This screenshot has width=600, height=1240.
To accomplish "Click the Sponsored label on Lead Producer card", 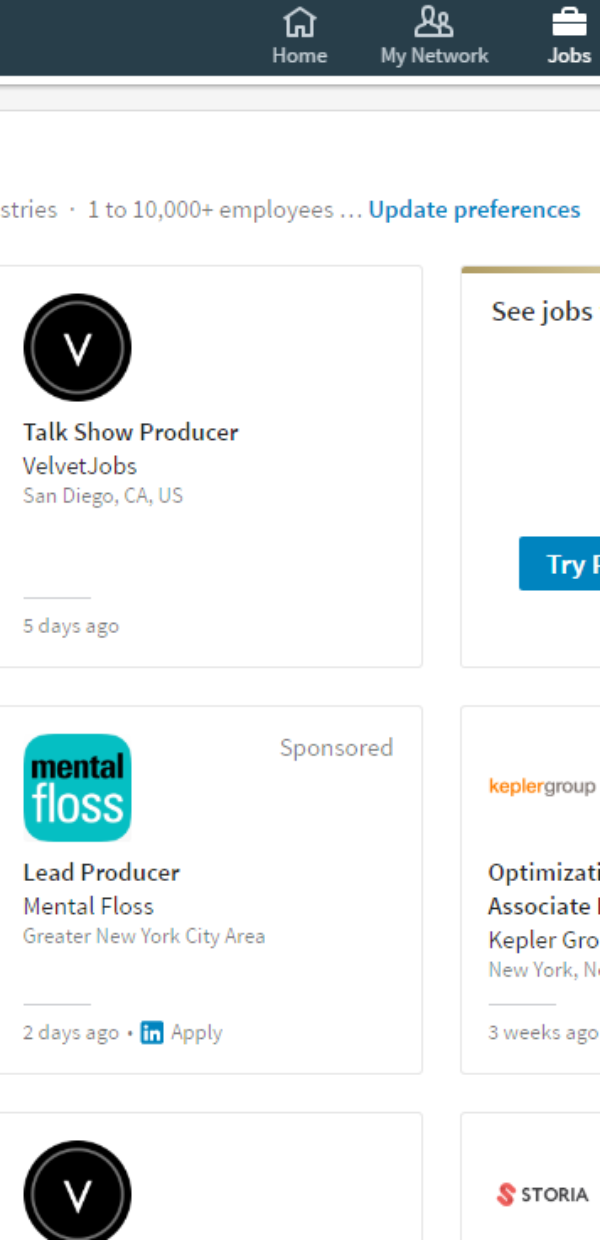I will (x=336, y=748).
